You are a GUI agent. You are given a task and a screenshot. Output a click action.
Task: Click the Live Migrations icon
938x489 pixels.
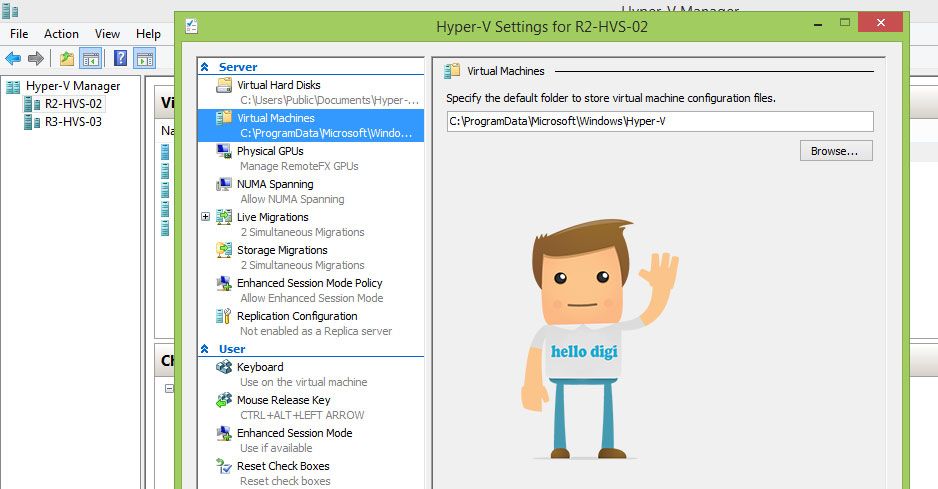pyautogui.click(x=224, y=217)
